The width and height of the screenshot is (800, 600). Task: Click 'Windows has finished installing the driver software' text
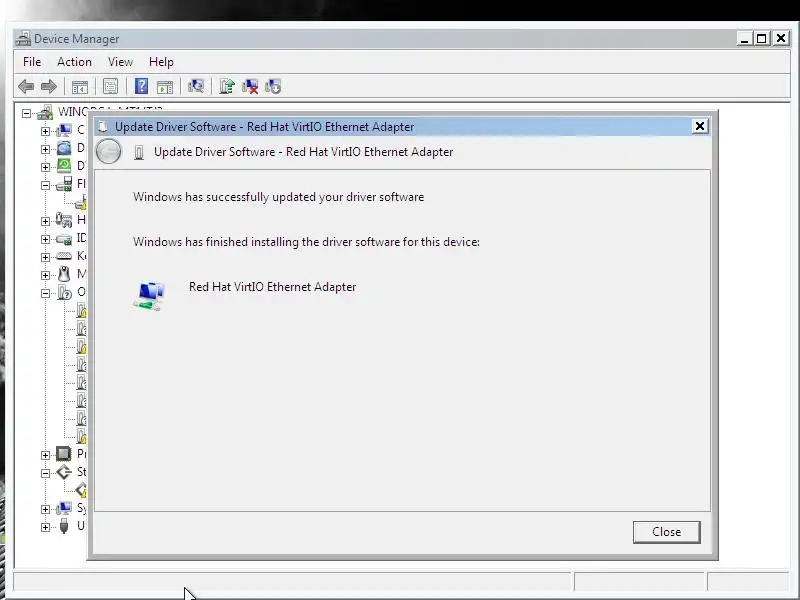[x=306, y=242]
